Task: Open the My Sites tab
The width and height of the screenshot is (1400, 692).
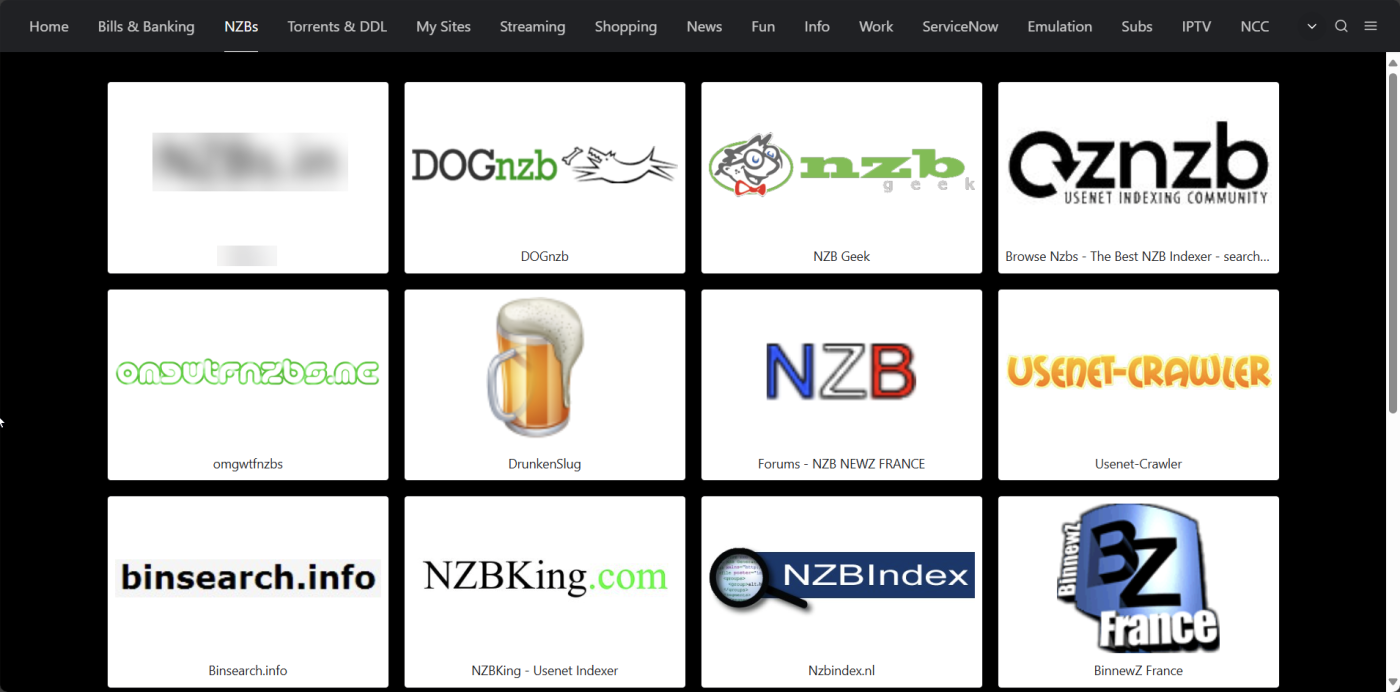Action: click(x=443, y=26)
